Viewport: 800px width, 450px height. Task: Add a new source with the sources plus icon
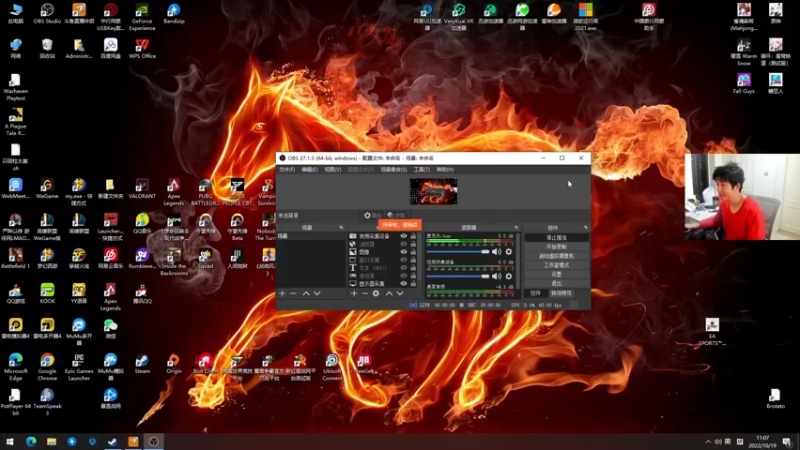click(354, 293)
